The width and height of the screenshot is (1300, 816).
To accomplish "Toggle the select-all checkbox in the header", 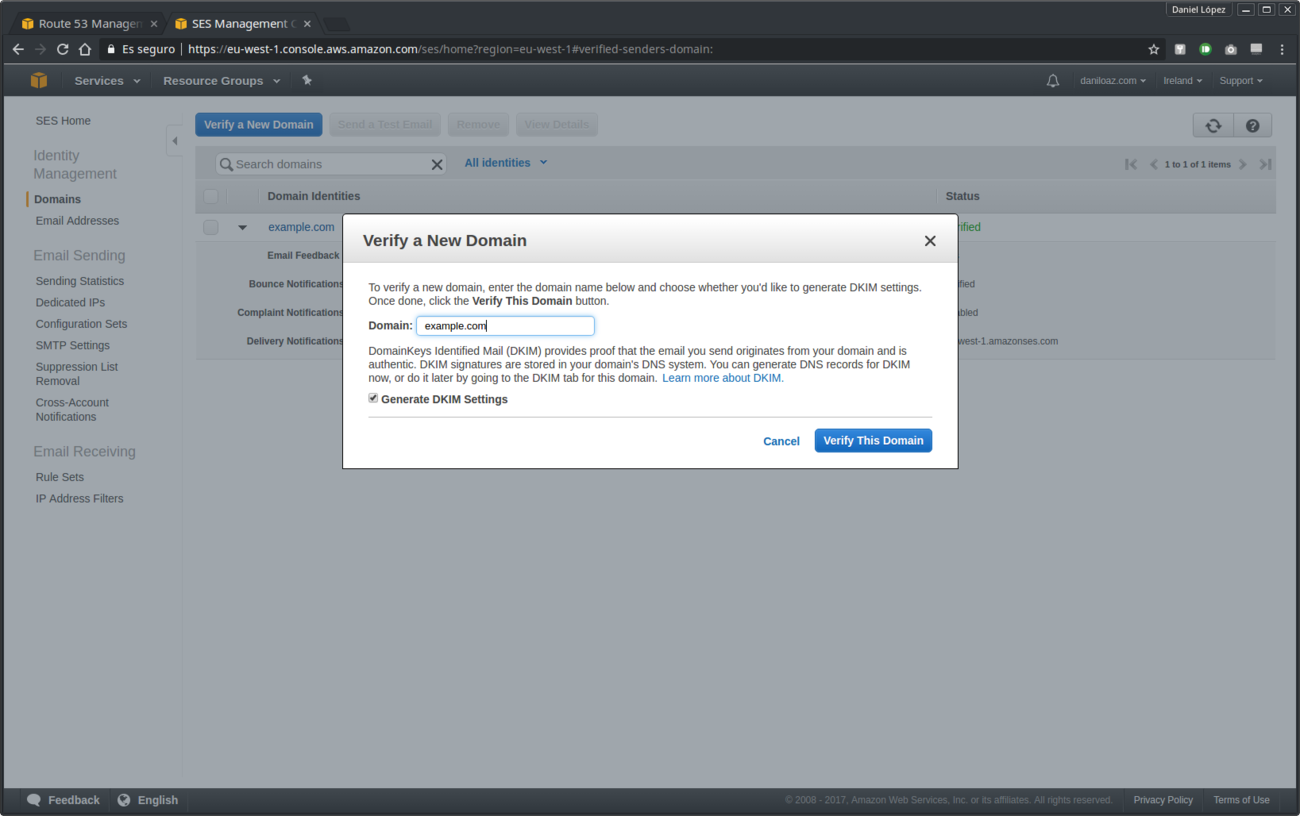I will 210,196.
